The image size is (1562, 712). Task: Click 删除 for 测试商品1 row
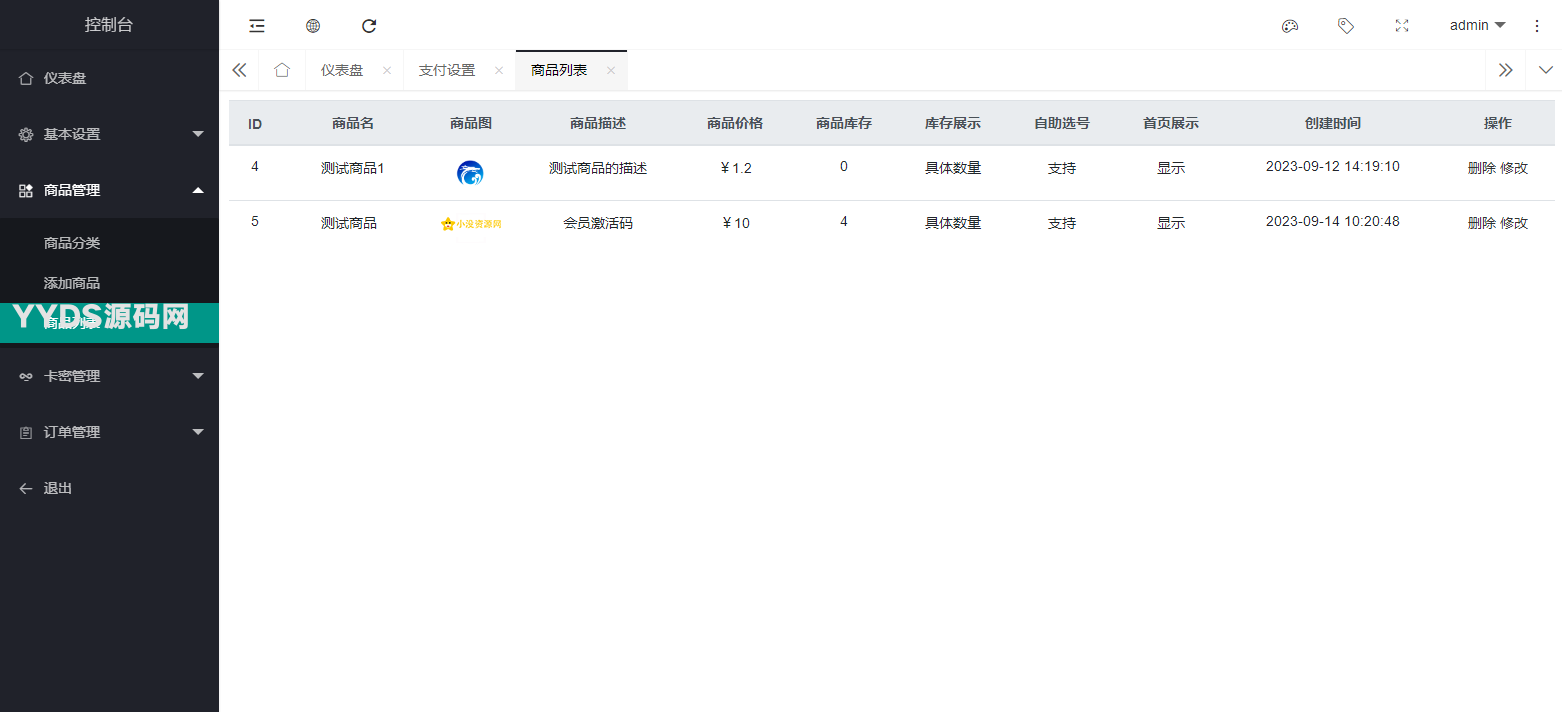(1481, 168)
